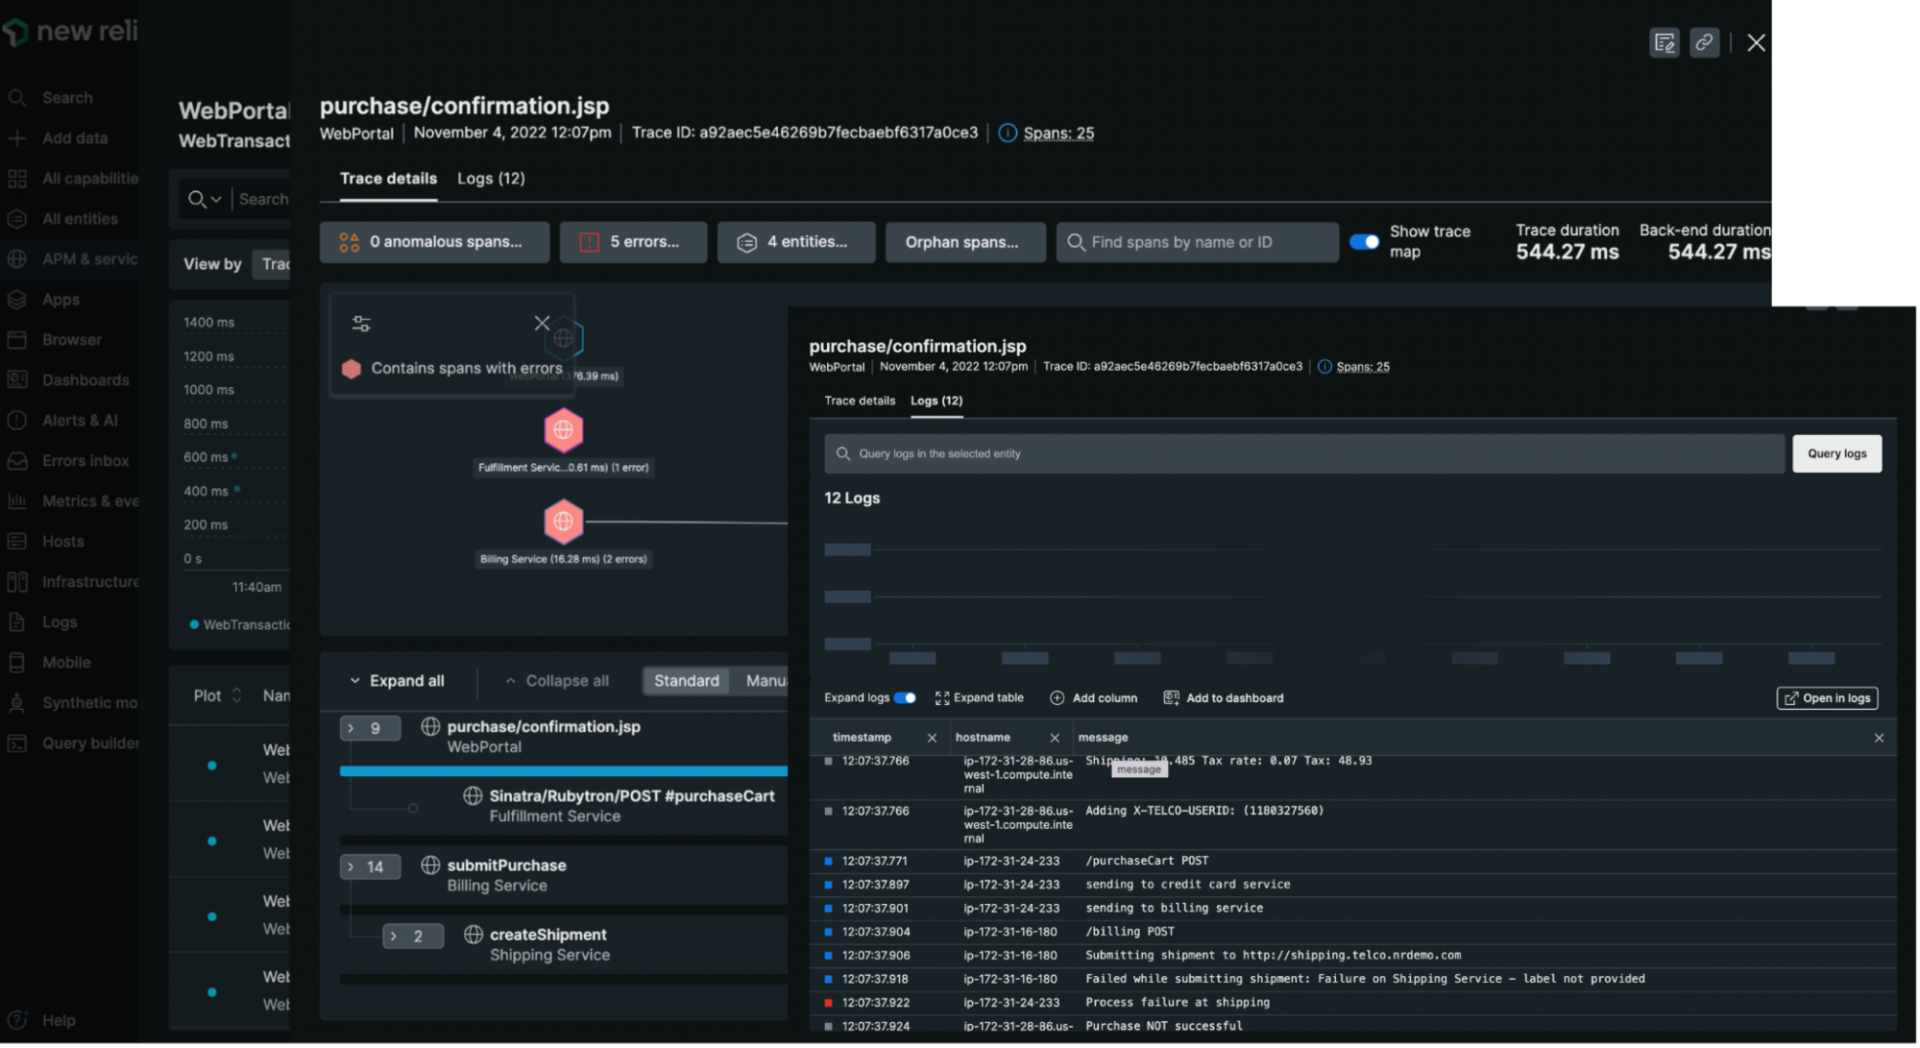Collapse all spans in the waterfall

(x=566, y=680)
